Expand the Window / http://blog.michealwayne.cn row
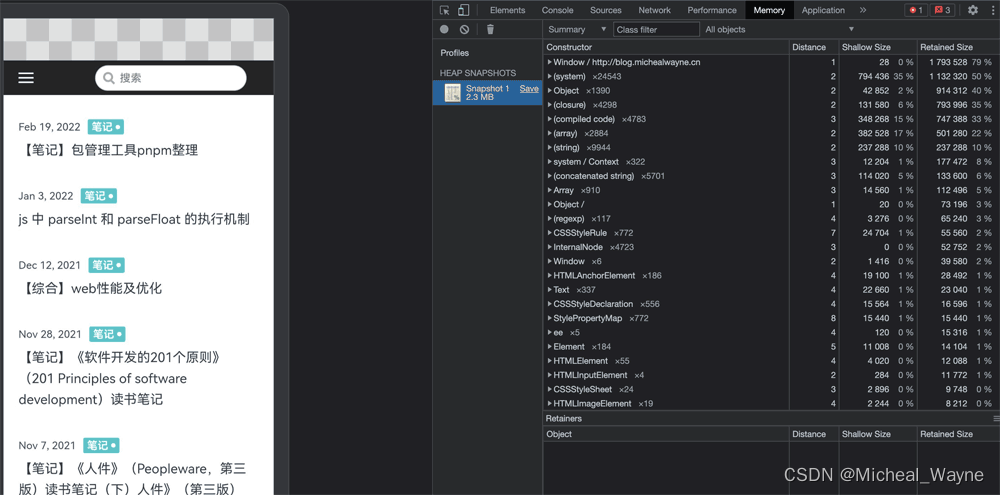Screen dimensions: 1000x495 click(550, 62)
